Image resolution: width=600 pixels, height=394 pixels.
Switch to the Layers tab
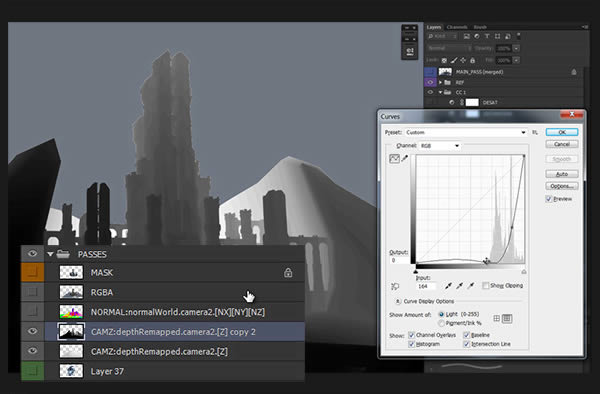click(x=434, y=27)
